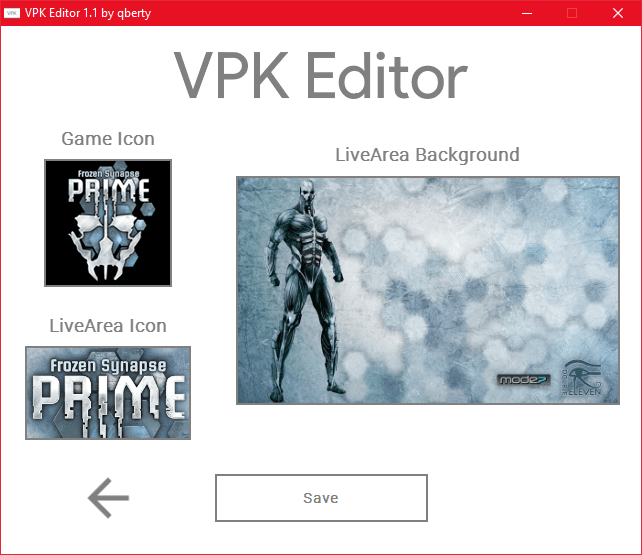Close the VPK Editor window
Viewport: 642px width, 555px height.
point(618,13)
